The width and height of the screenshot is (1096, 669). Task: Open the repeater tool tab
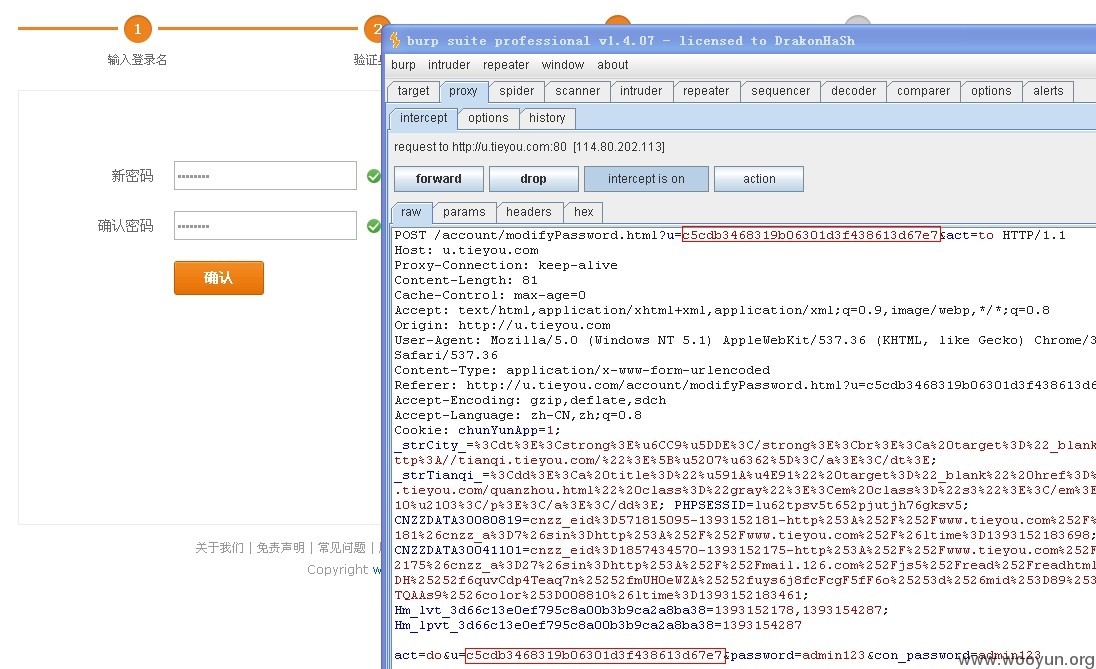[706, 91]
